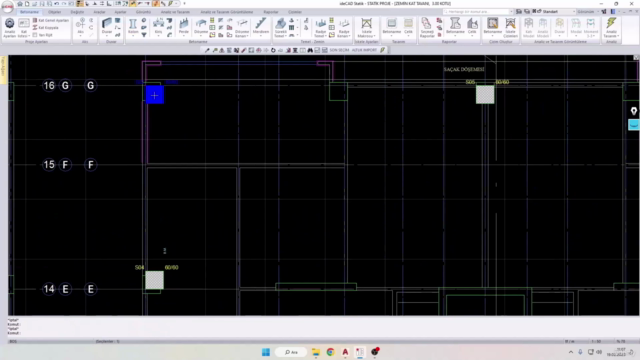
Task: Open the Windows Start menu
Action: coord(266,352)
